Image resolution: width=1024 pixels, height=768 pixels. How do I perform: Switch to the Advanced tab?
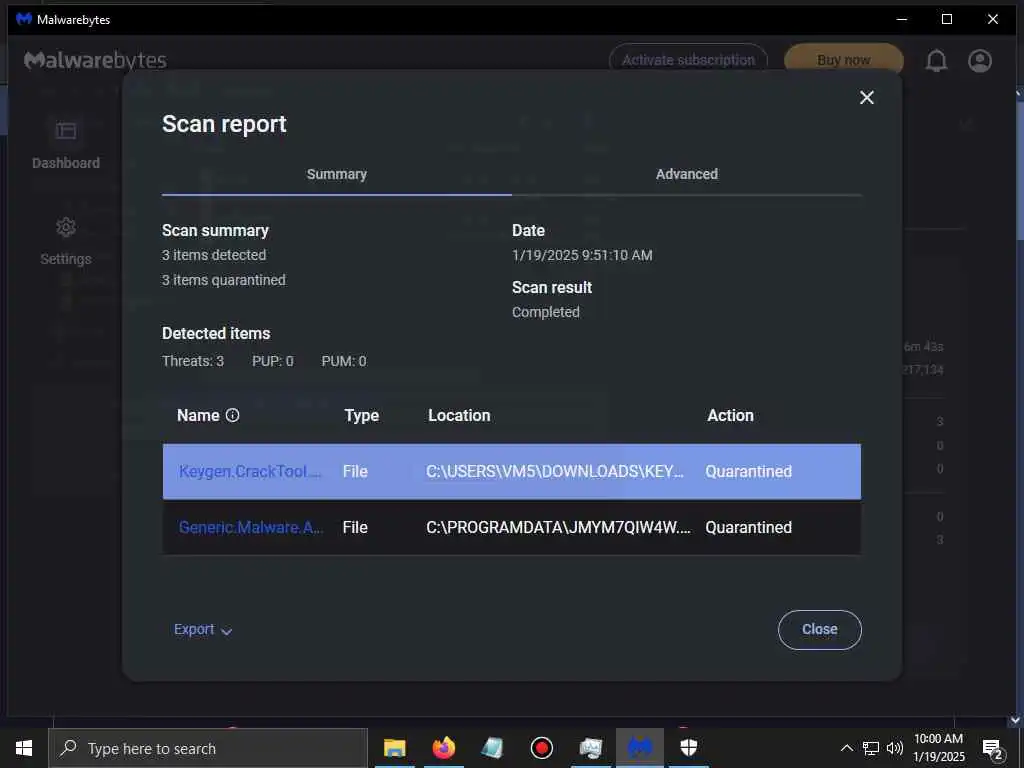686,174
